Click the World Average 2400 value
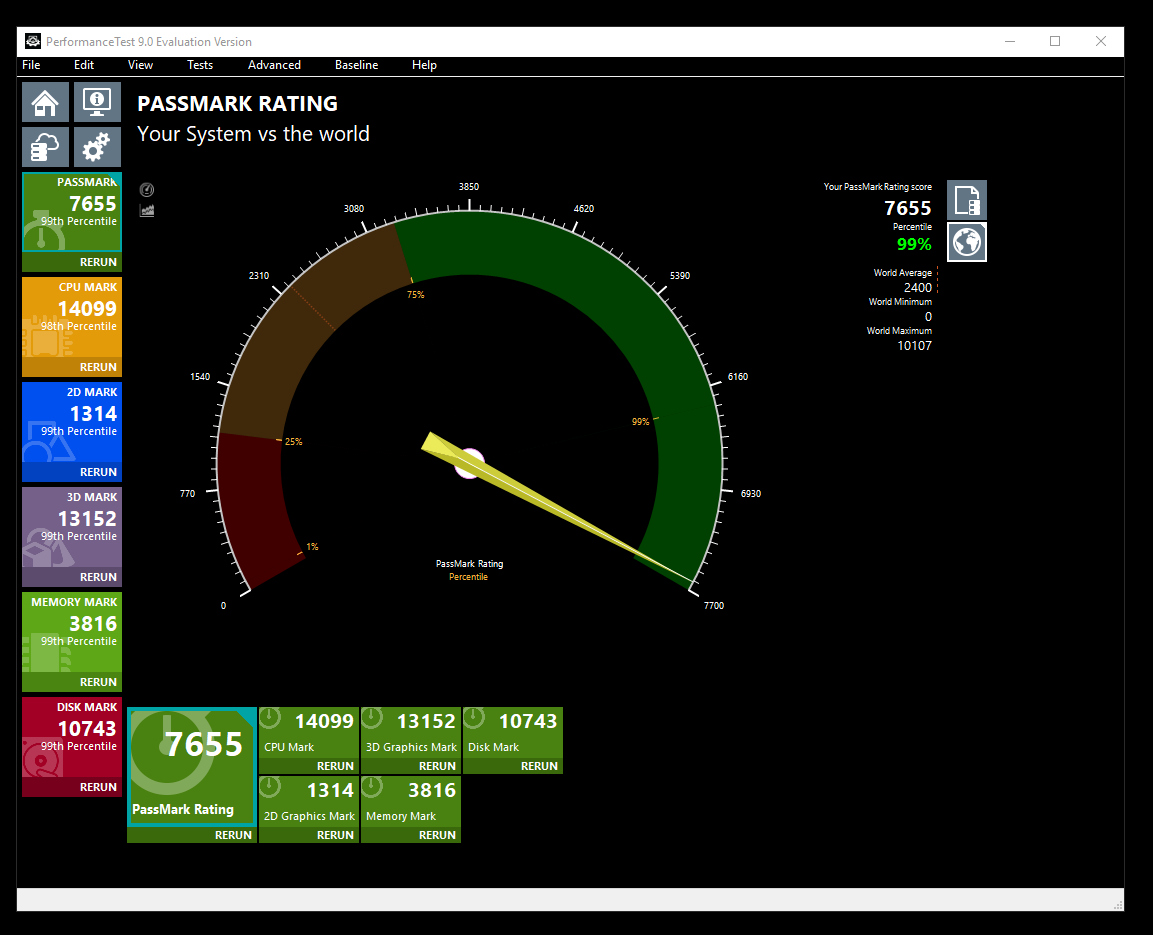 (918, 287)
